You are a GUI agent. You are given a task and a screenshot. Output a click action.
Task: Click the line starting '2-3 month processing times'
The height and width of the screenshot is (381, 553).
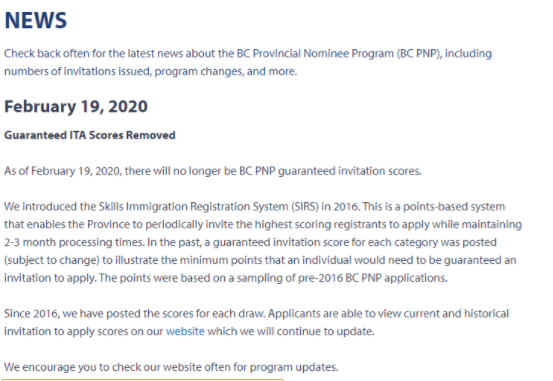click(250, 242)
